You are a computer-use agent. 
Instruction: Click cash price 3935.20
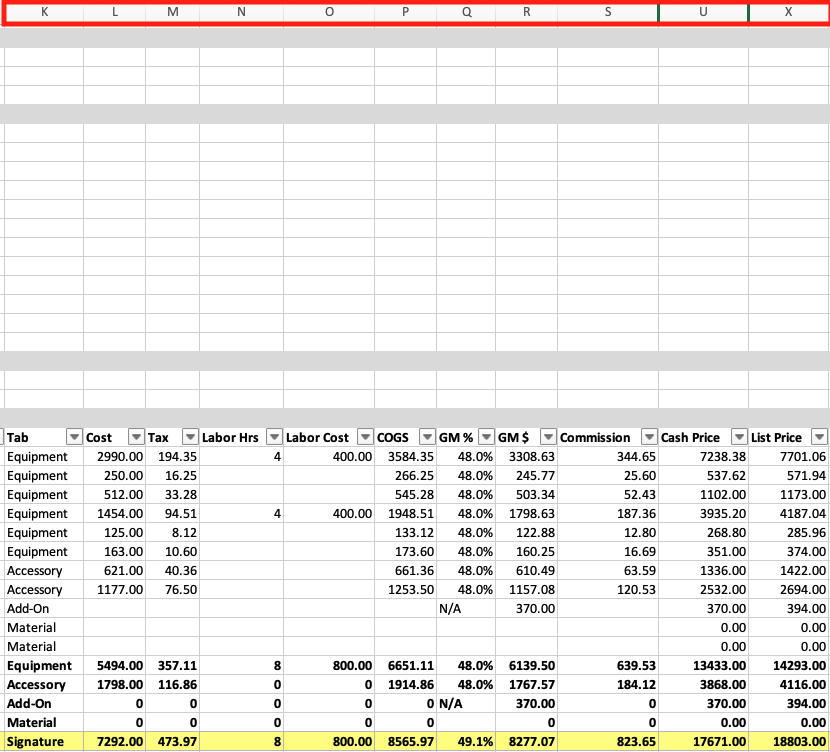pos(723,514)
